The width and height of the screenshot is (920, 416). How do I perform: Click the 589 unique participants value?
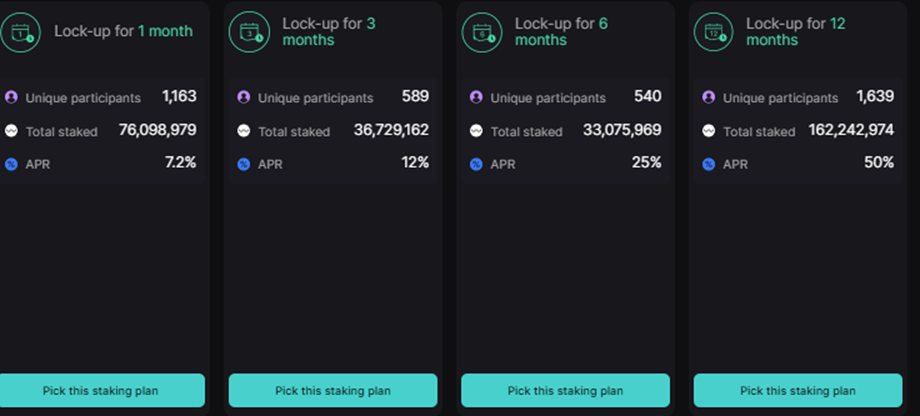[414, 97]
